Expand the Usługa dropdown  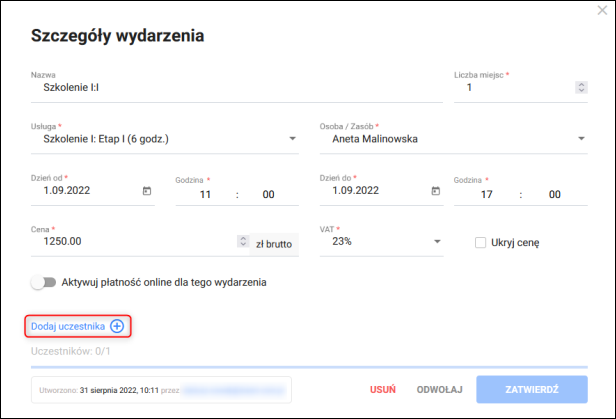[x=293, y=139]
